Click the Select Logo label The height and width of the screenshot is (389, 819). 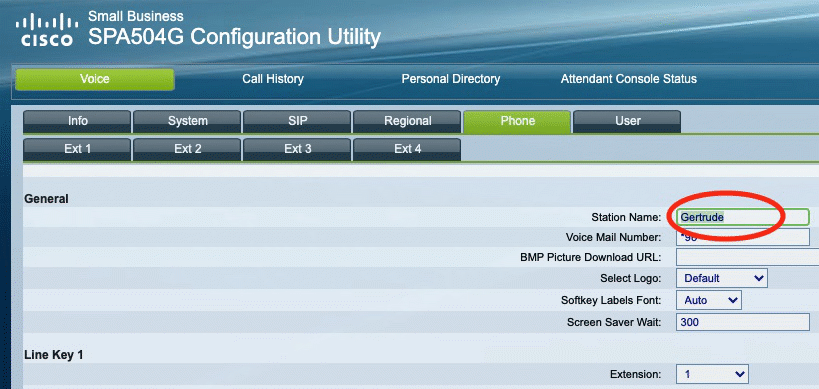coord(631,278)
